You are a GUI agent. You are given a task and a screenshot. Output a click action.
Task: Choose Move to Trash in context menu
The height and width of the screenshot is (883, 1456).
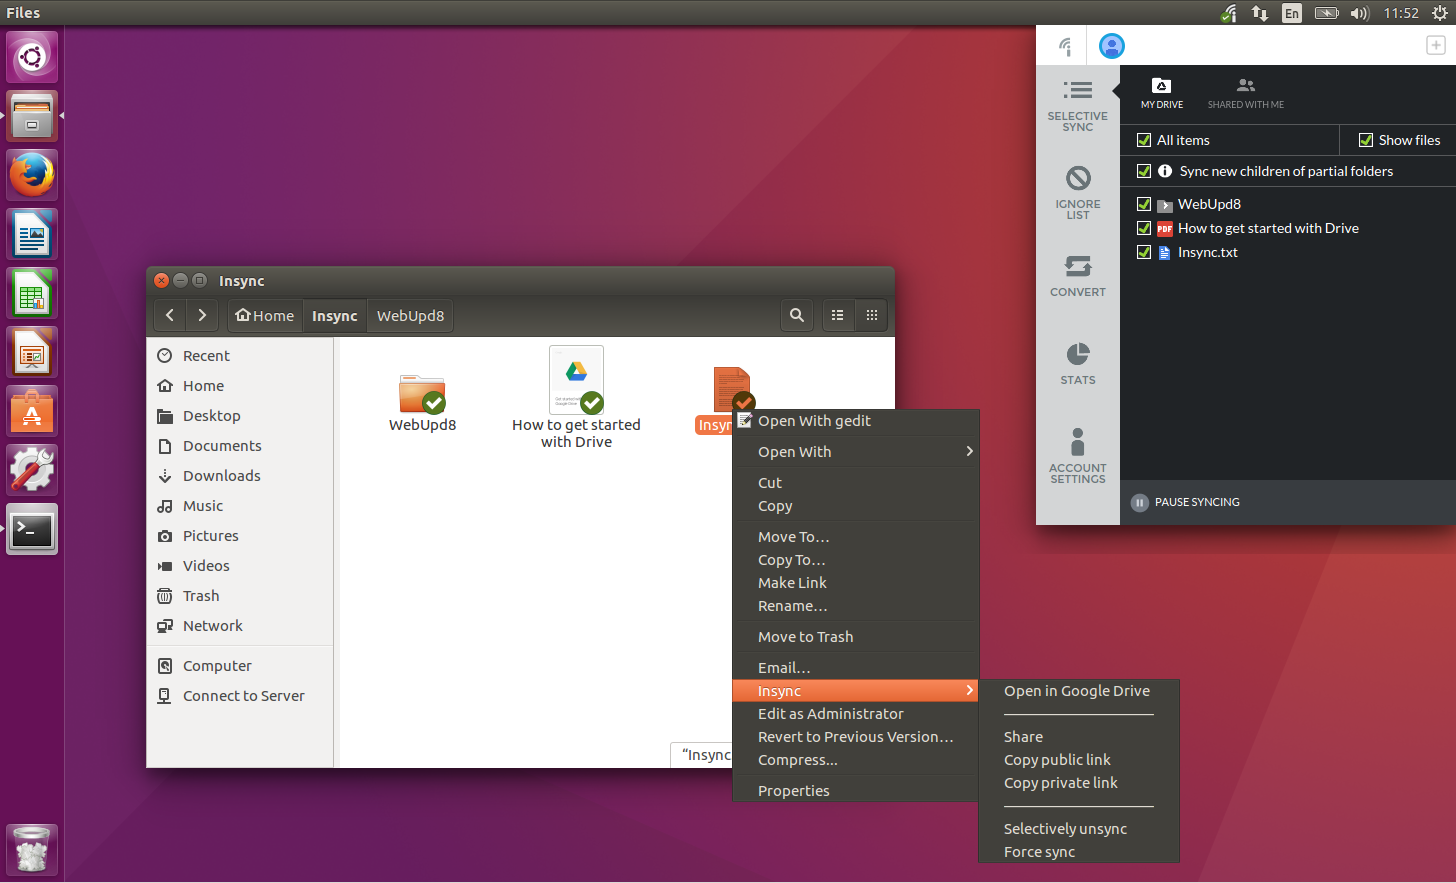click(855, 637)
